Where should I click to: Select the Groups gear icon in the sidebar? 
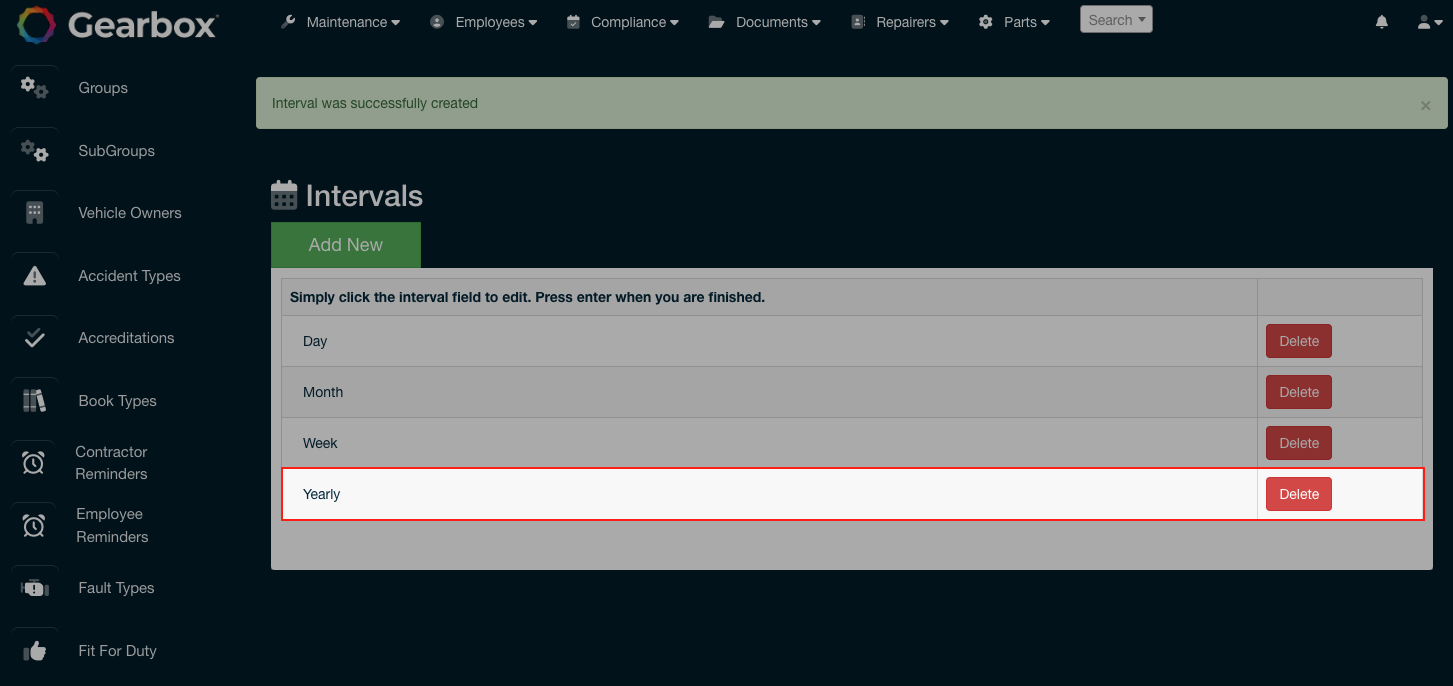(33, 88)
